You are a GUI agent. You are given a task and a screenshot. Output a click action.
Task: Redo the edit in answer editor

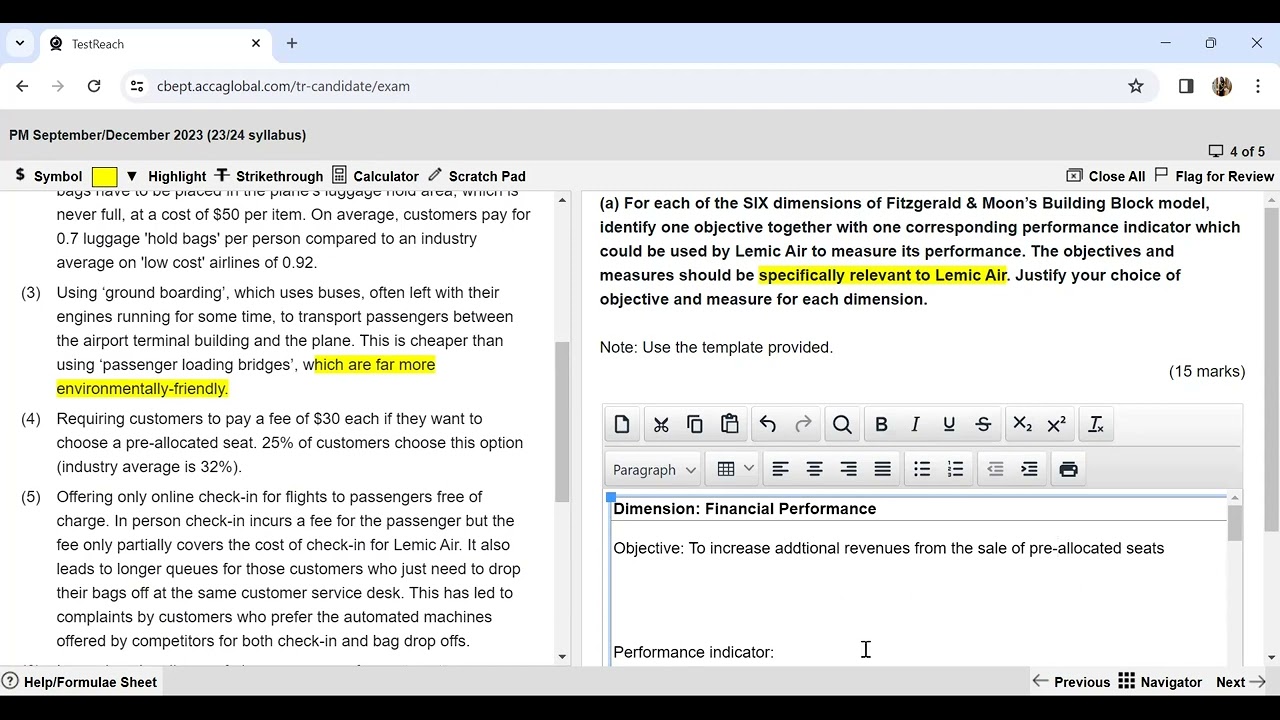(x=803, y=424)
